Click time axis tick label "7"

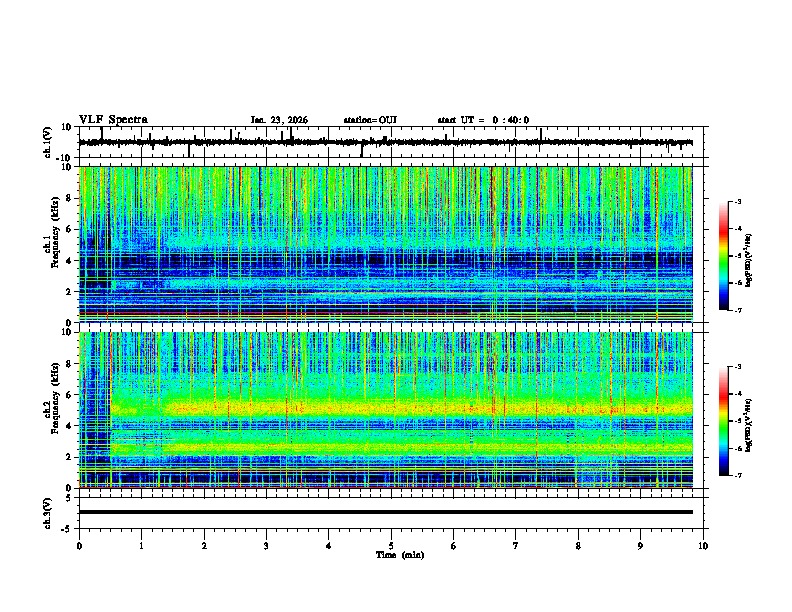(x=516, y=546)
